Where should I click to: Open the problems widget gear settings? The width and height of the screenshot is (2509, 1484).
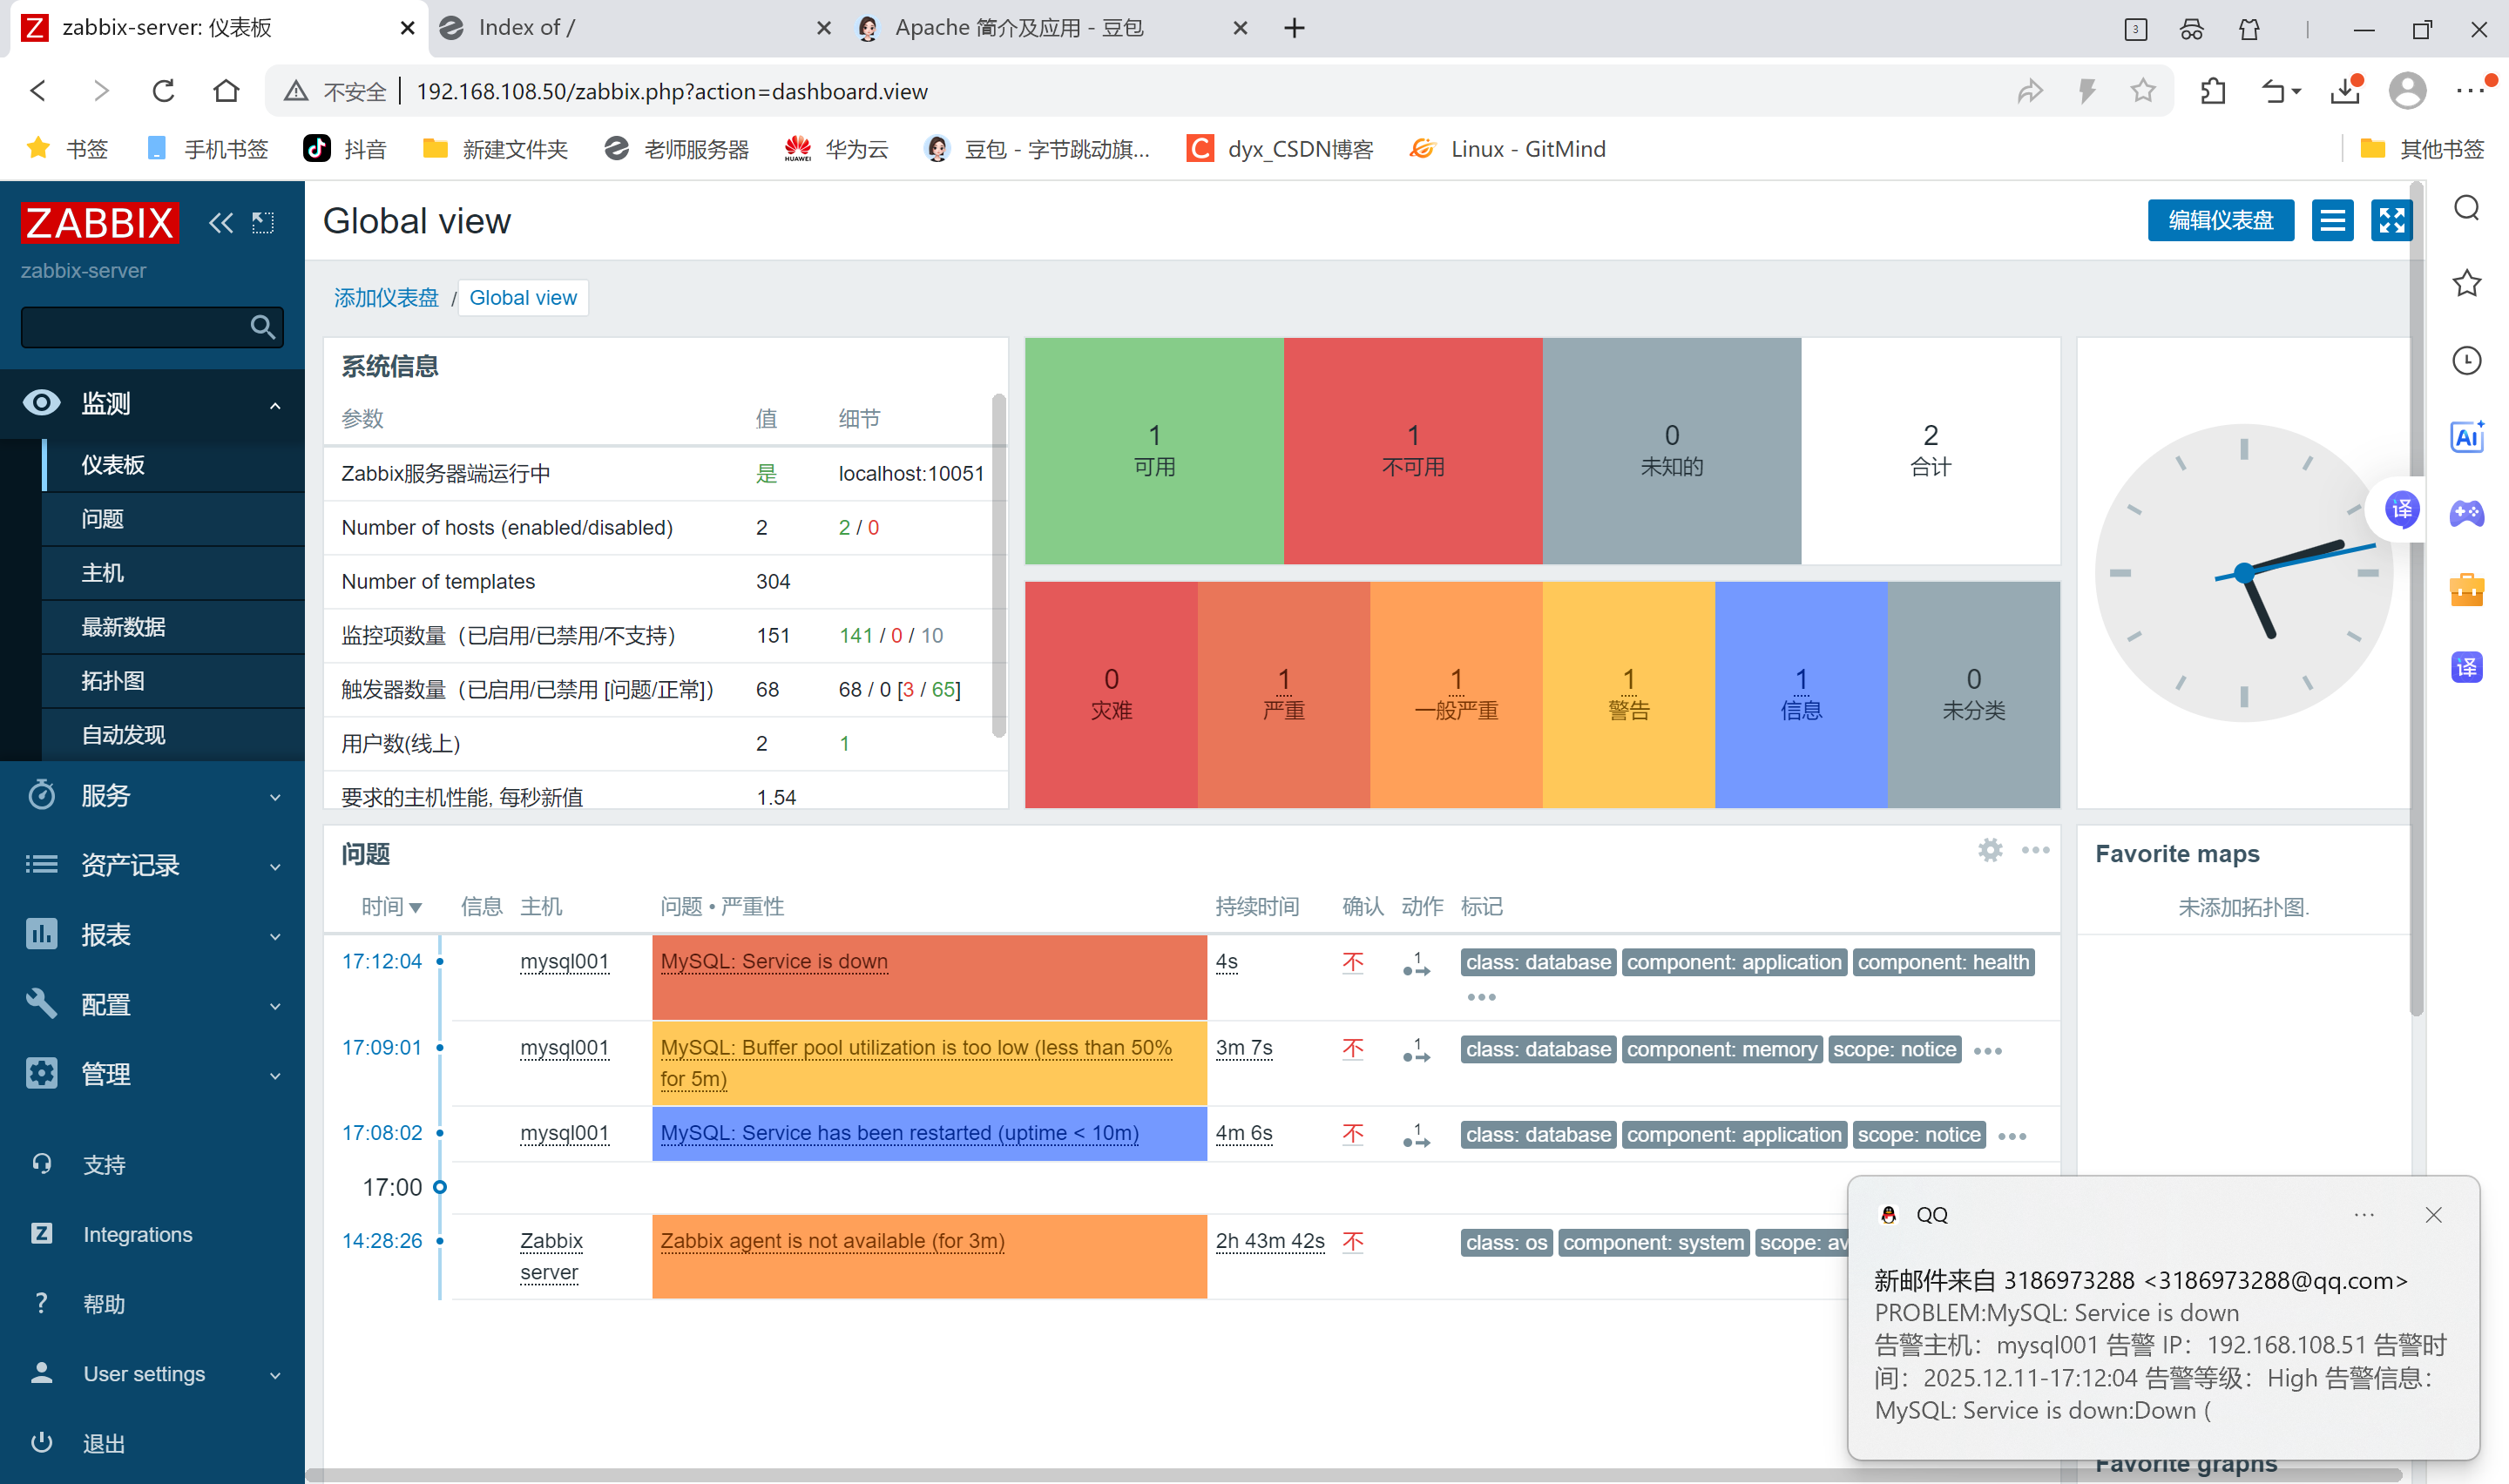[x=1990, y=850]
